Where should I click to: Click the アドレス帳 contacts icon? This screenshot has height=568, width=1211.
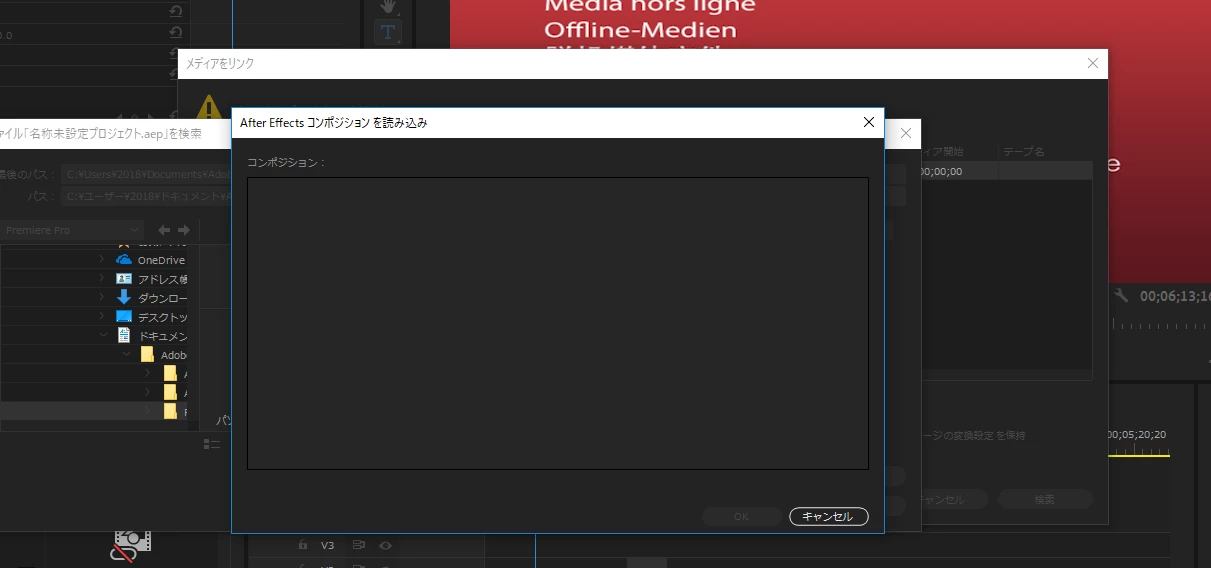coord(124,278)
